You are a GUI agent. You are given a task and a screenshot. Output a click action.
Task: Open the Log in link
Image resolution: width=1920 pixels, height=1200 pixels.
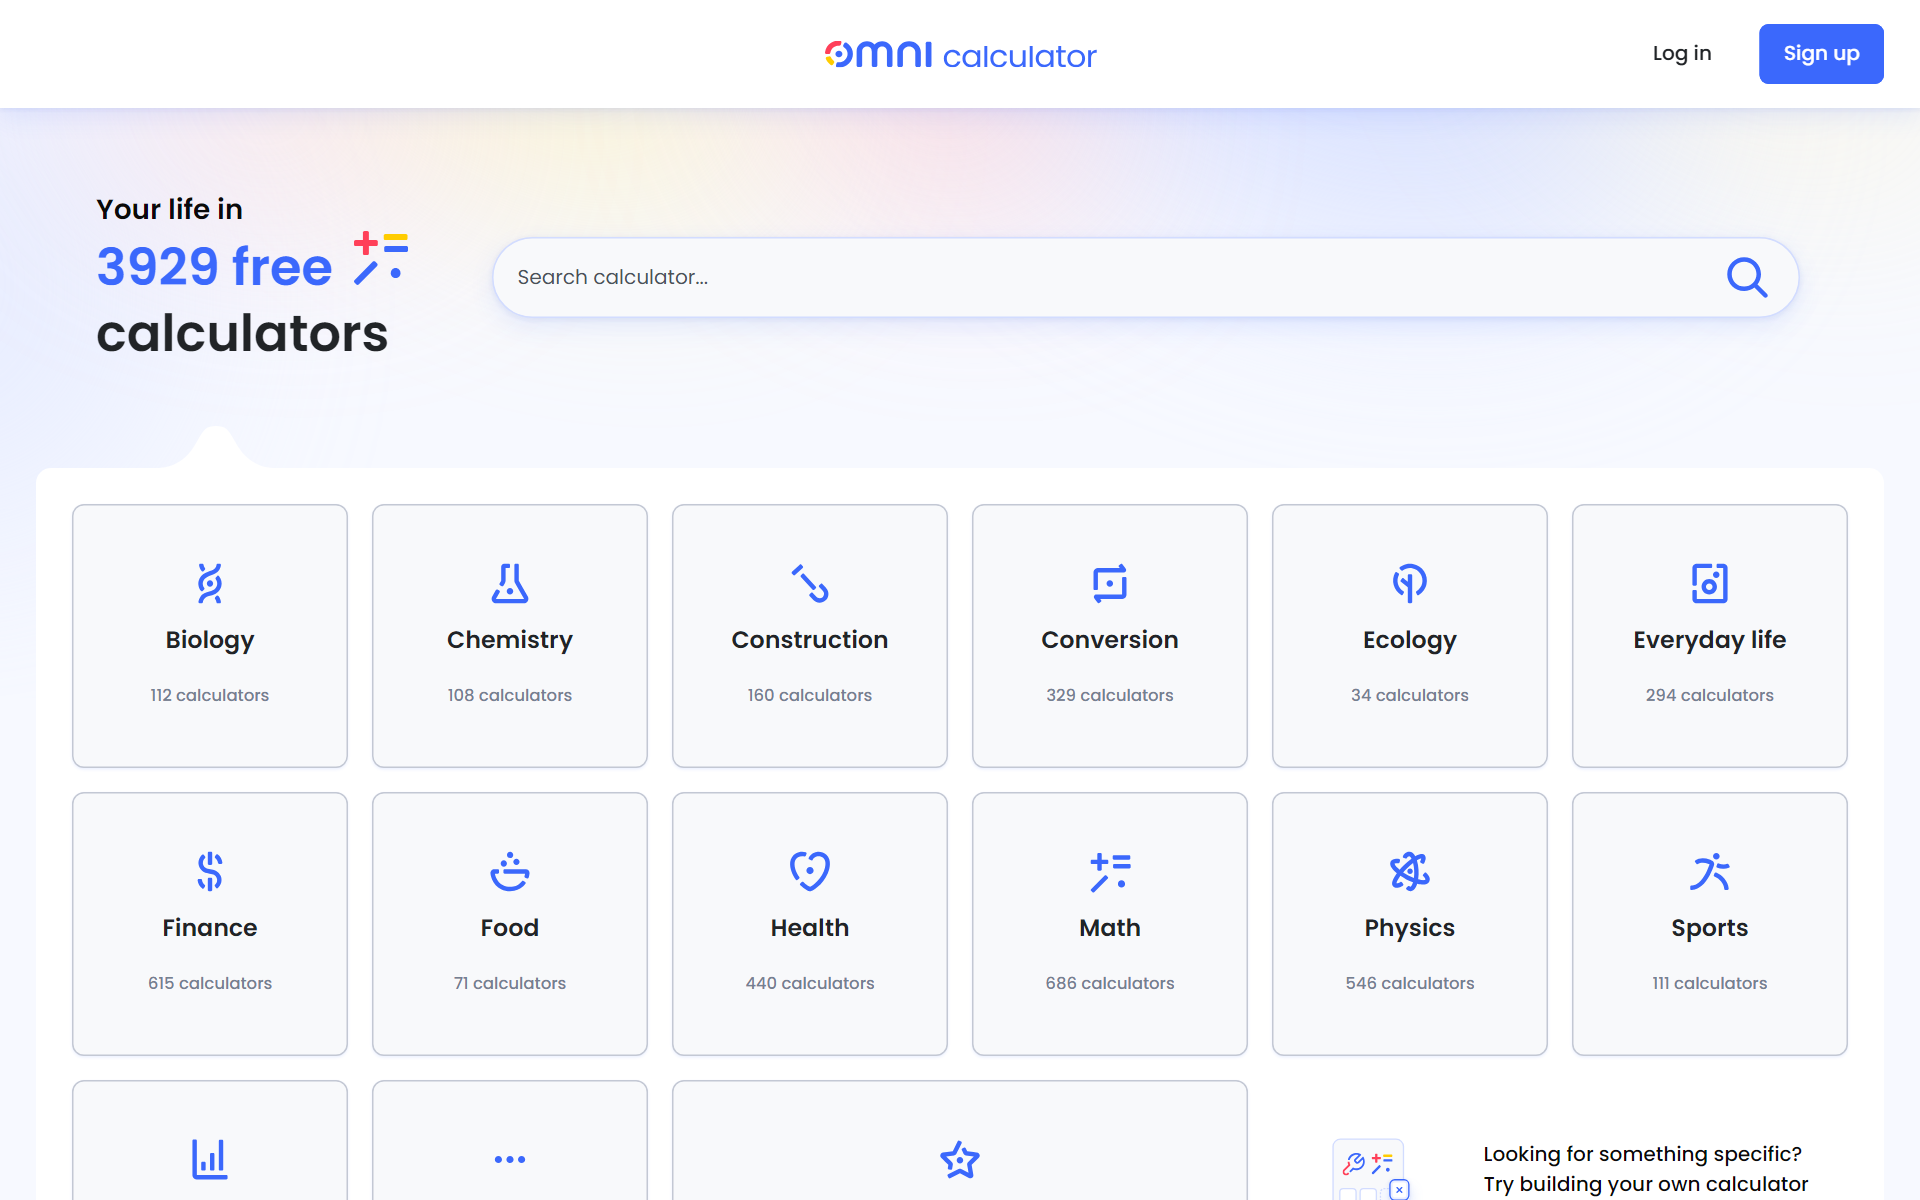(x=1682, y=53)
